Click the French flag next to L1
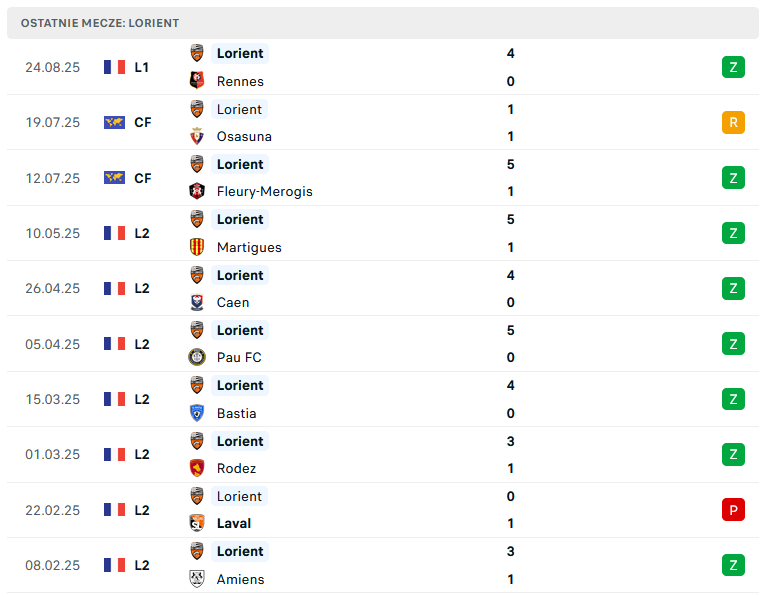This screenshot has height=597, width=771. 114,67
